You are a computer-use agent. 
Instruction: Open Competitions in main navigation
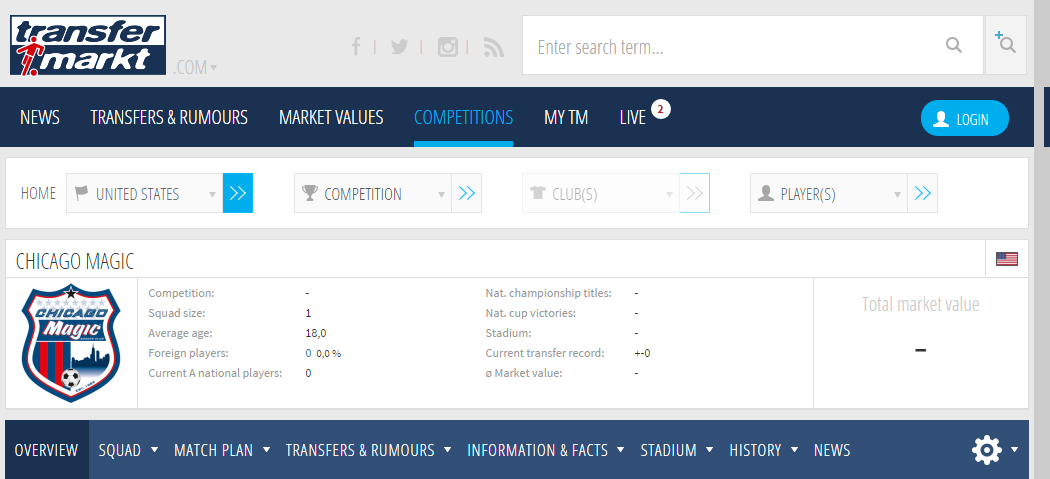click(x=463, y=117)
